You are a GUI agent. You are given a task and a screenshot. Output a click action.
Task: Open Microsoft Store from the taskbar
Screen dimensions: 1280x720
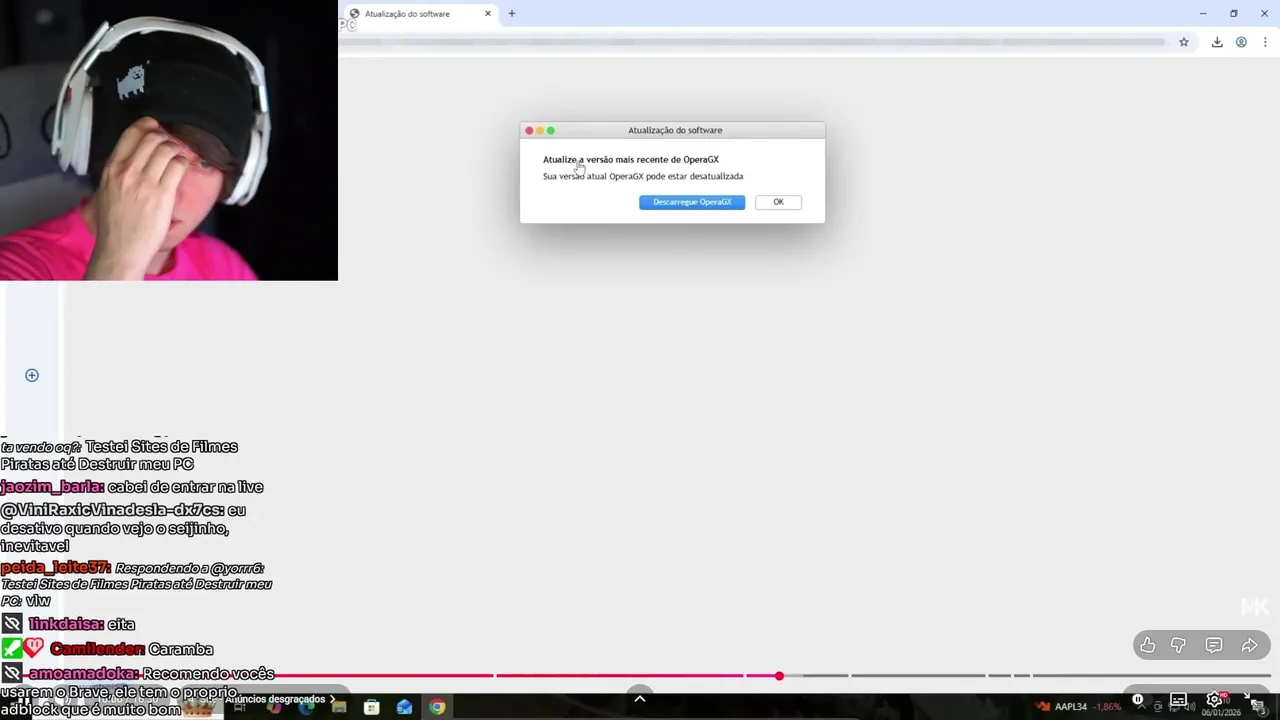(x=371, y=707)
